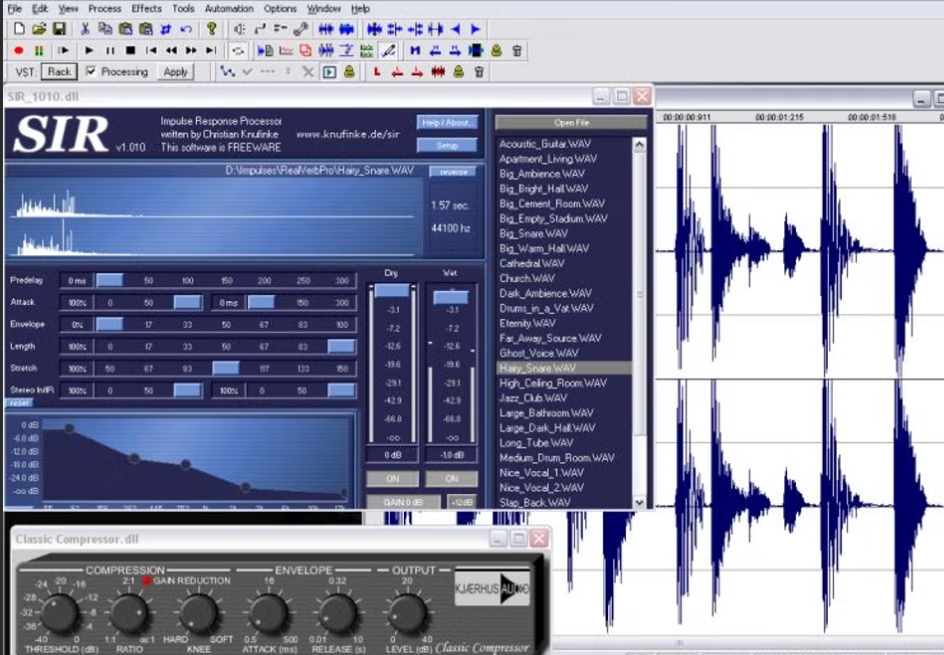This screenshot has width=944, height=655.
Task: Click the trash can icon in the VST toolbar row
Action: coord(479,72)
